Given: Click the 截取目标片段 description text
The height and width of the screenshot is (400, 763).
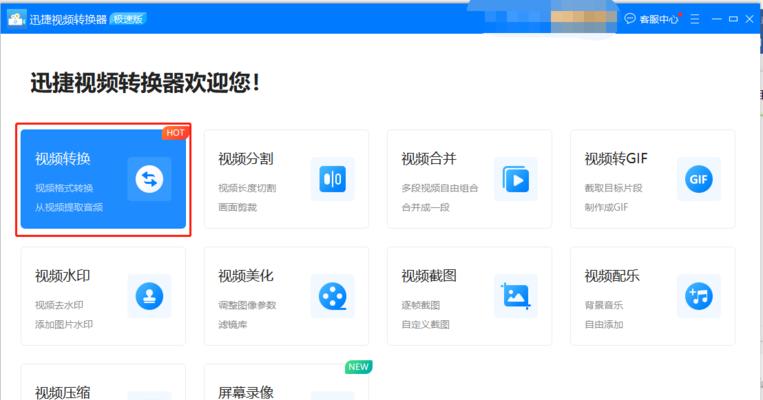Looking at the screenshot, I should (x=614, y=188).
